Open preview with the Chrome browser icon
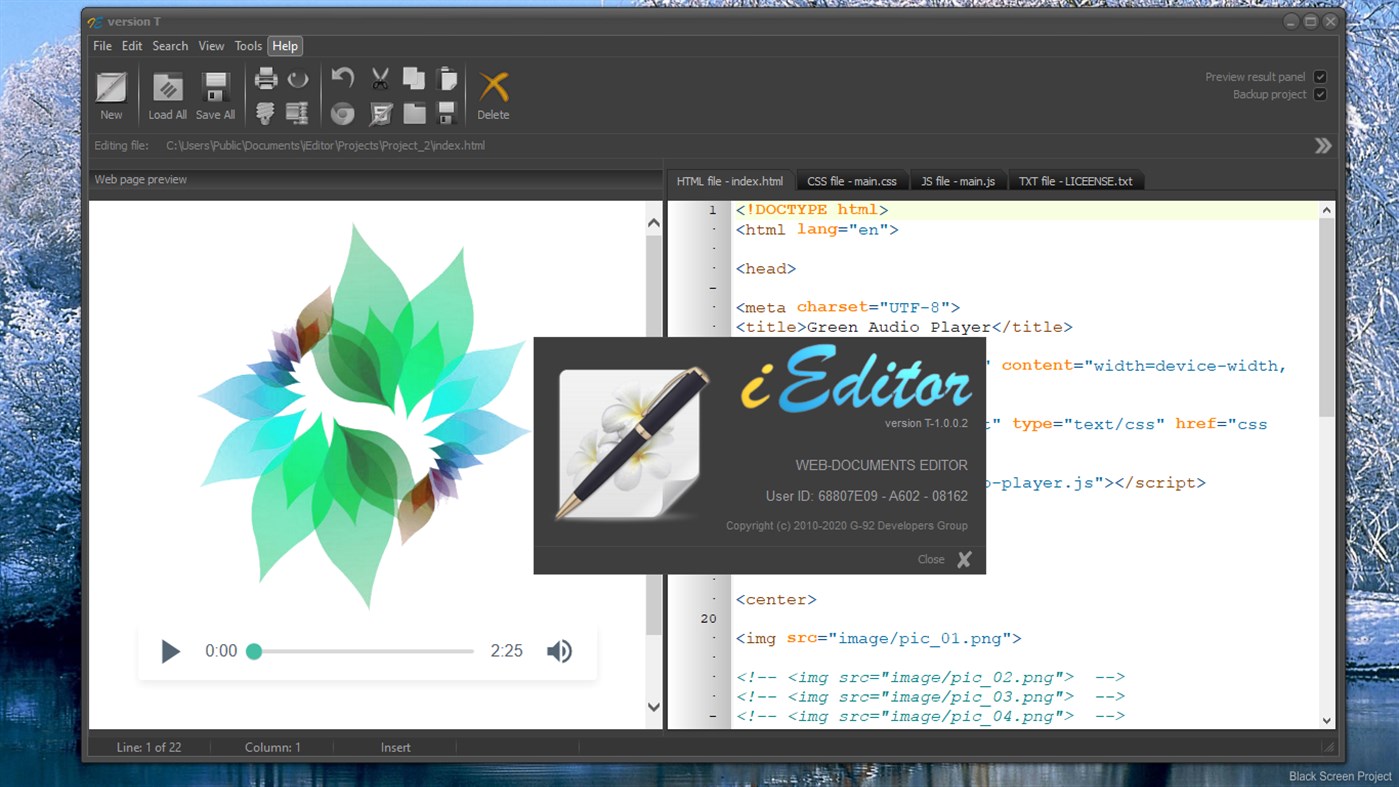Image resolution: width=1399 pixels, height=787 pixels. click(343, 113)
